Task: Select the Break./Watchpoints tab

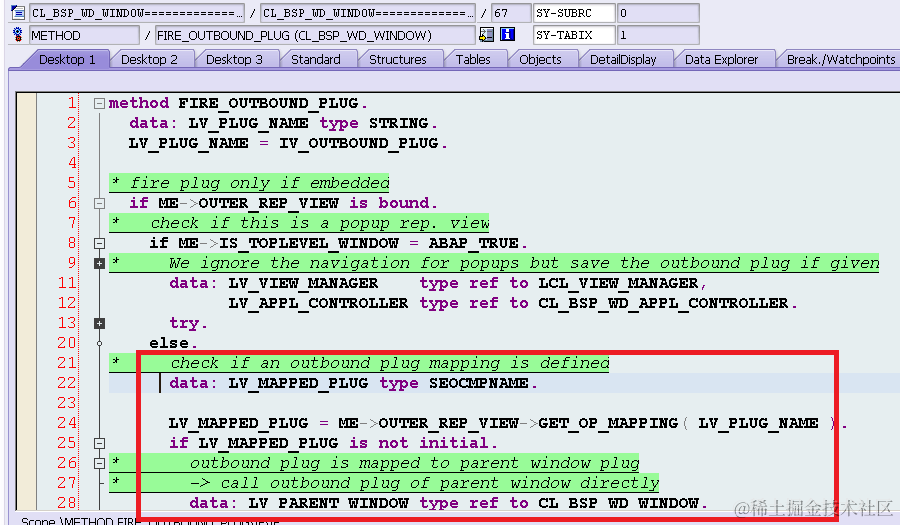Action: pyautogui.click(x=840, y=59)
